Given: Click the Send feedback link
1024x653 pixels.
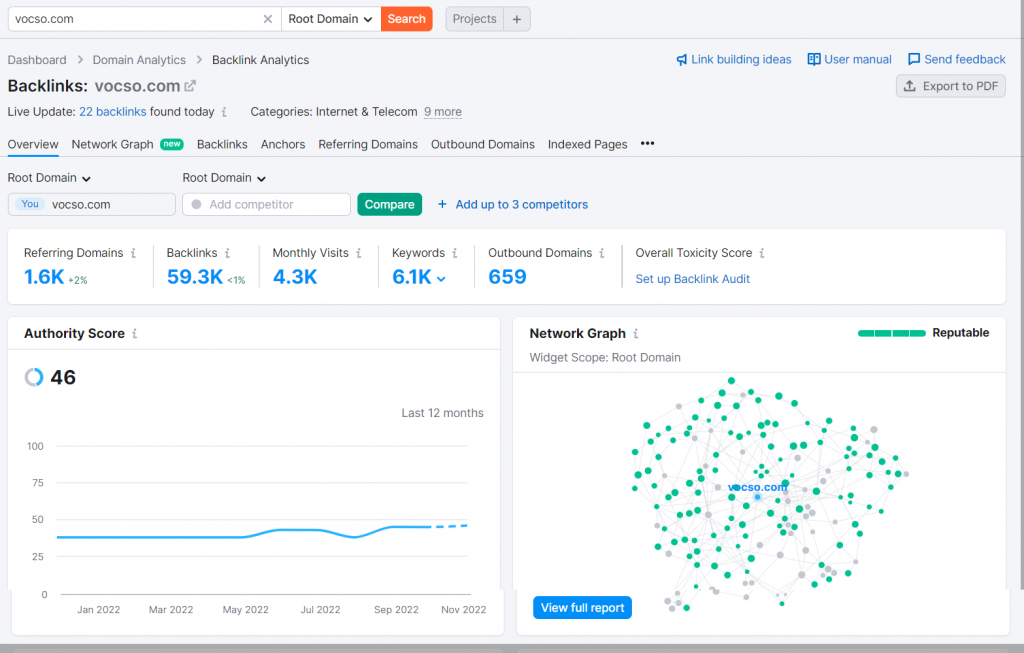Looking at the screenshot, I should point(965,59).
